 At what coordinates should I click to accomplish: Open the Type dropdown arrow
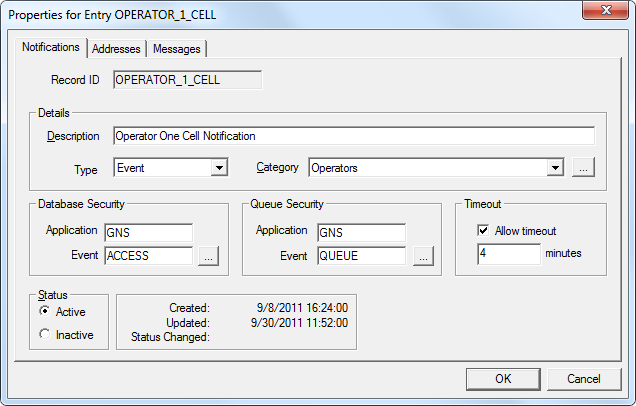pos(219,168)
